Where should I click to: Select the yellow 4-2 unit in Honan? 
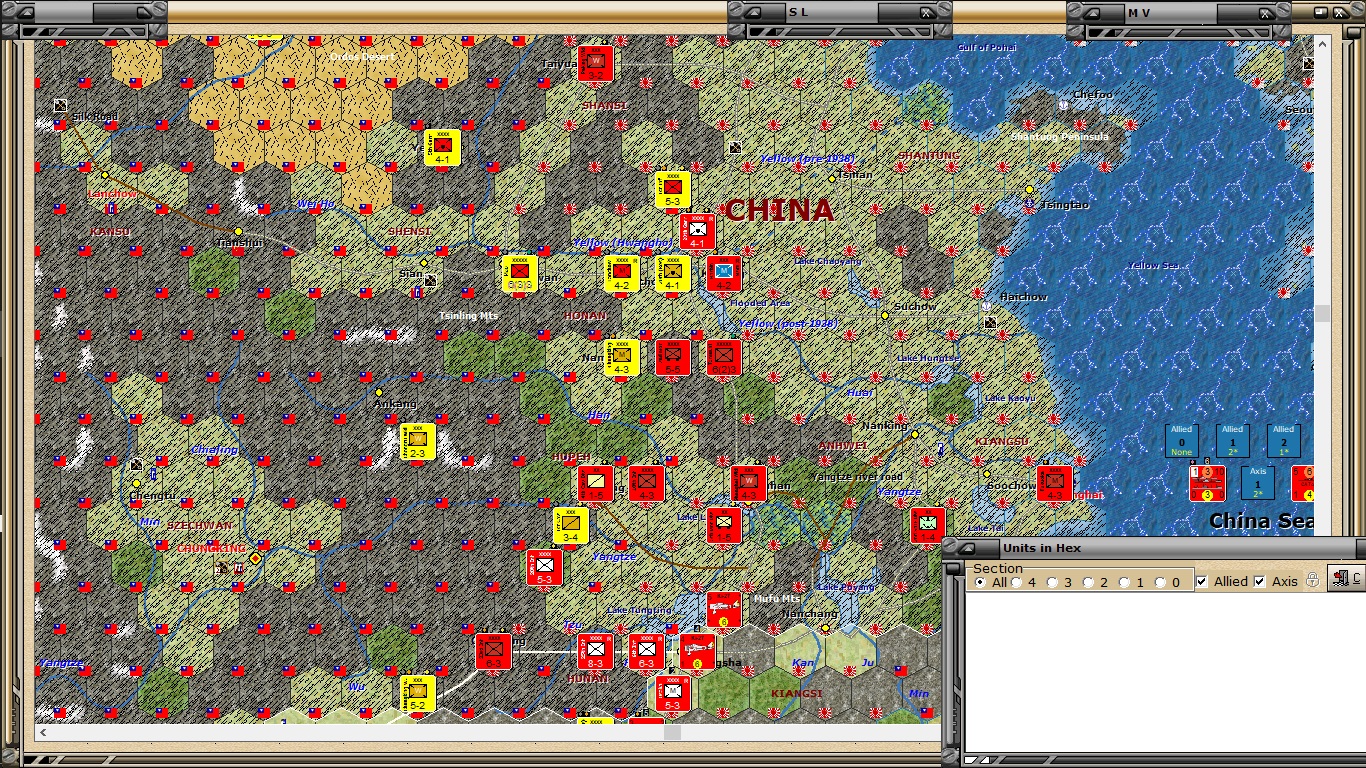[x=622, y=274]
